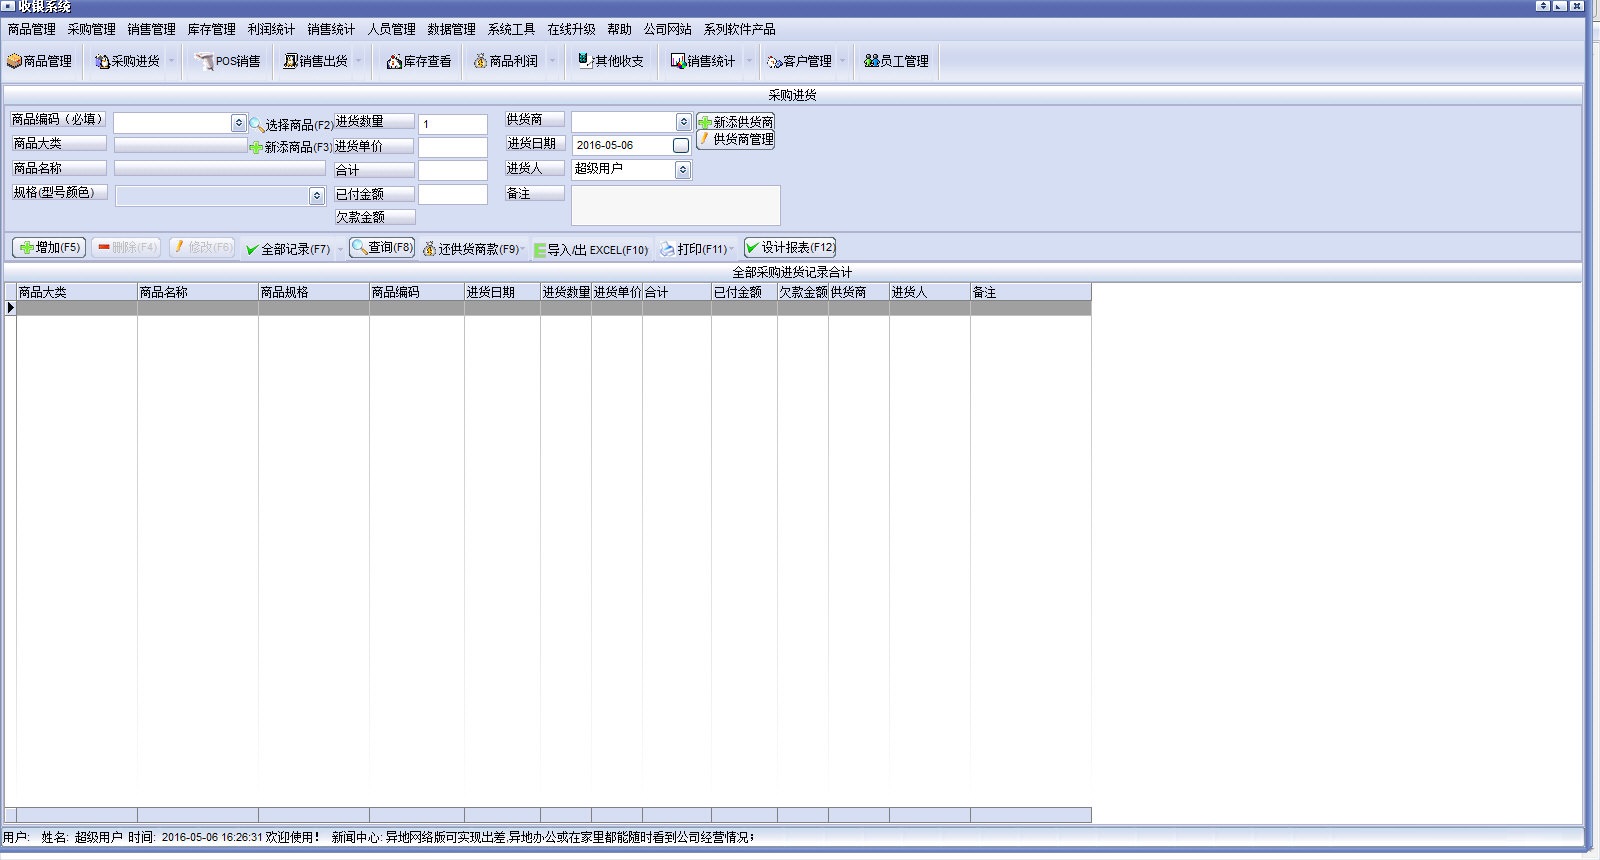Viewport: 1600px width, 860px height.
Task: Open 商品利润 toolbar dropdown arrow
Action: [551, 61]
